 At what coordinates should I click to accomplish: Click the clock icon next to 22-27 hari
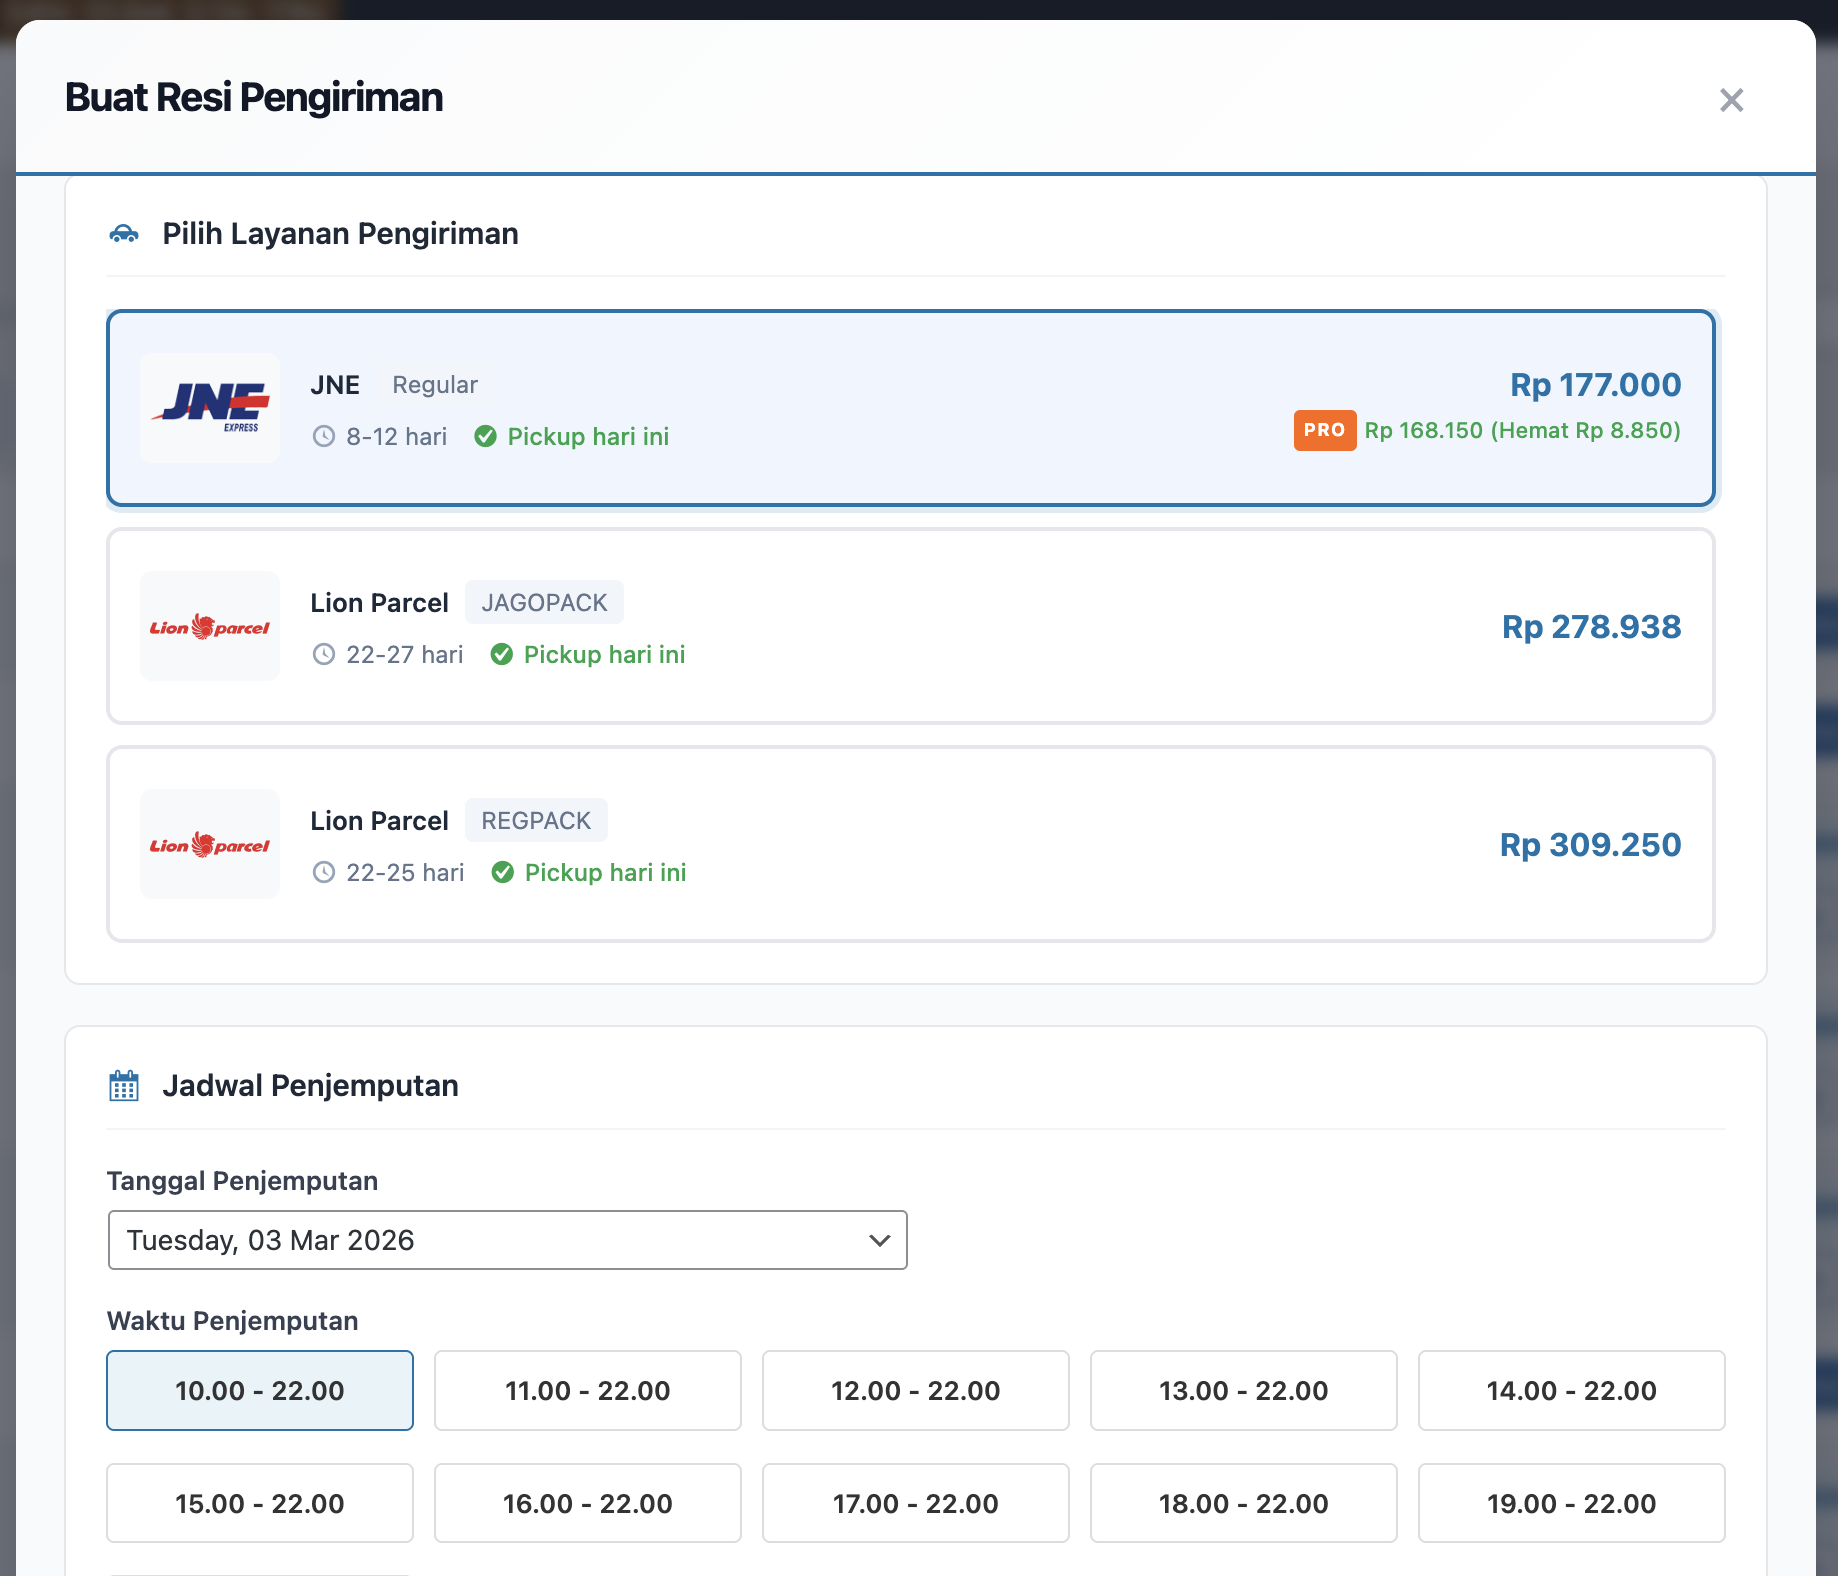click(324, 655)
